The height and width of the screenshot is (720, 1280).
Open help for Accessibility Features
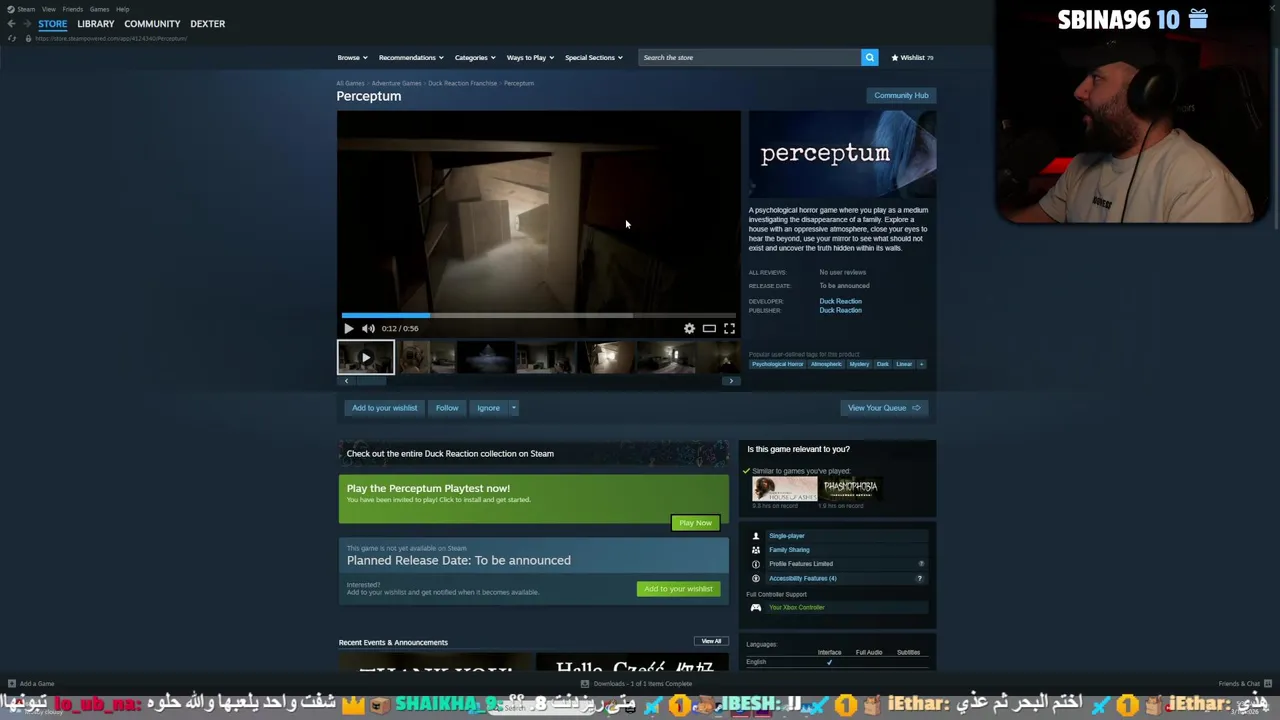point(920,578)
